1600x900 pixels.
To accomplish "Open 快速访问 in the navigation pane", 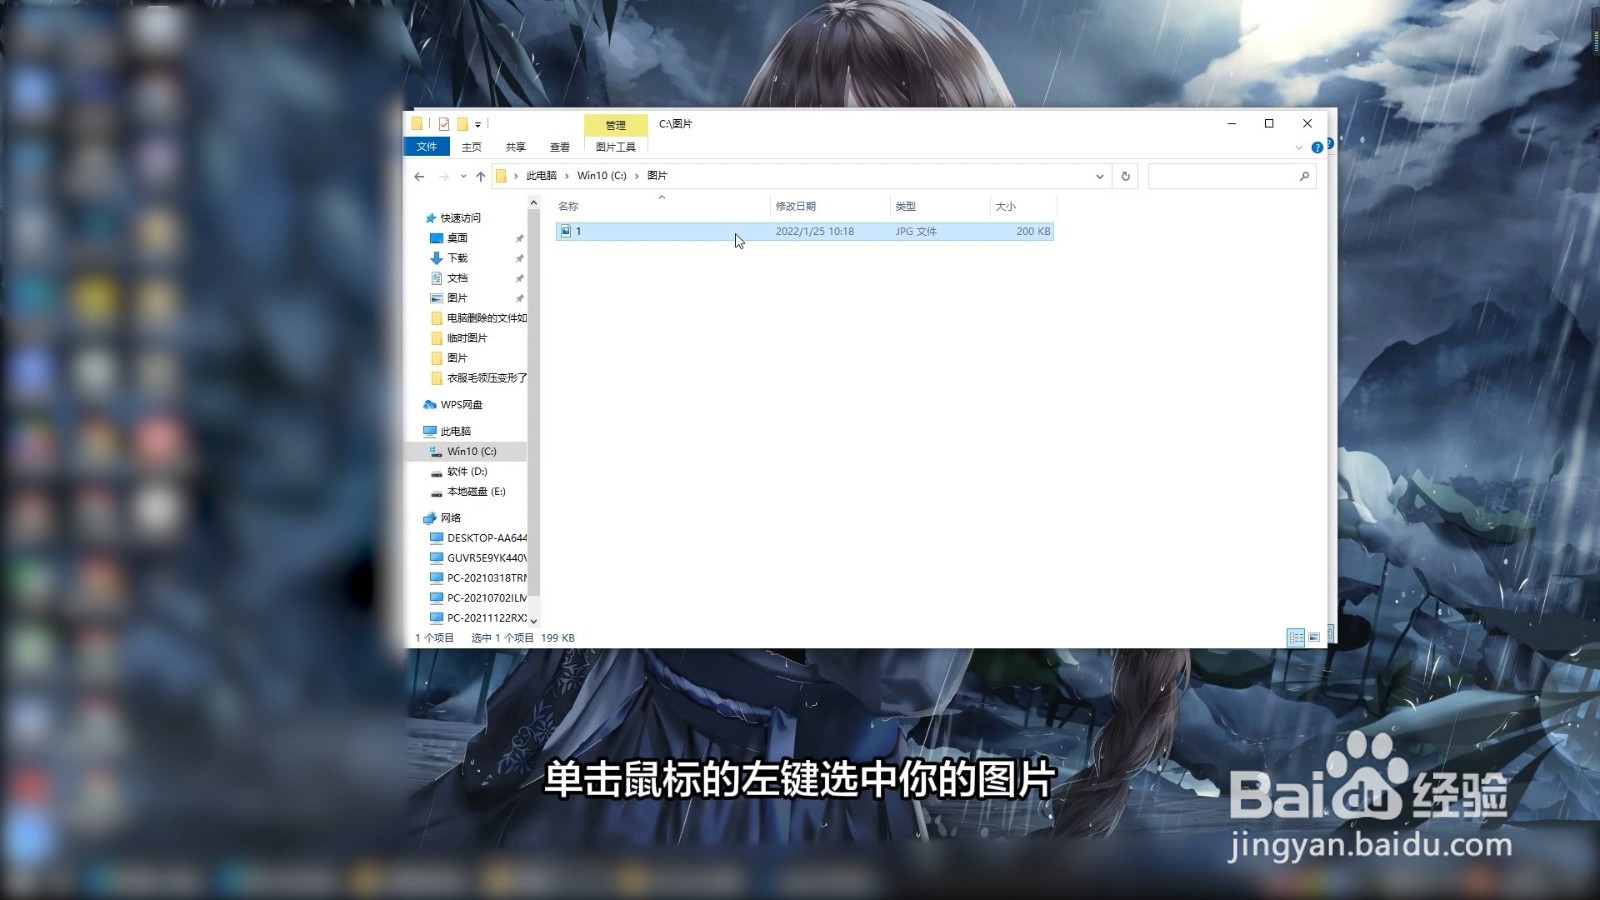I will pos(460,218).
